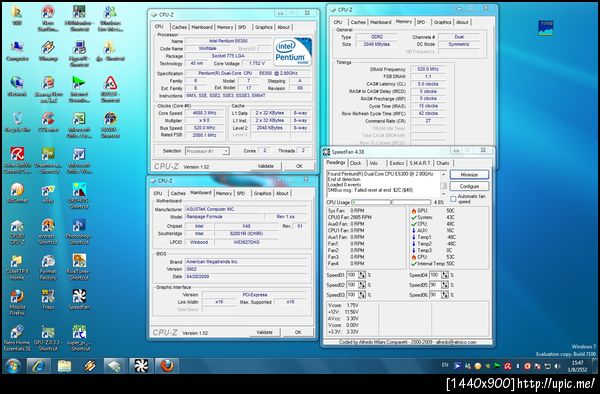Adjust the Speed03 spinner arrows
Screen dimensions: 600x394
[362, 295]
